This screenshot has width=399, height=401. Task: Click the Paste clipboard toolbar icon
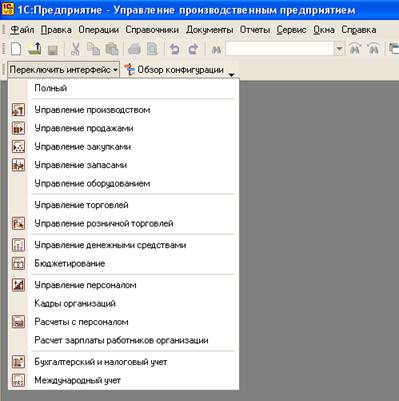tap(112, 49)
